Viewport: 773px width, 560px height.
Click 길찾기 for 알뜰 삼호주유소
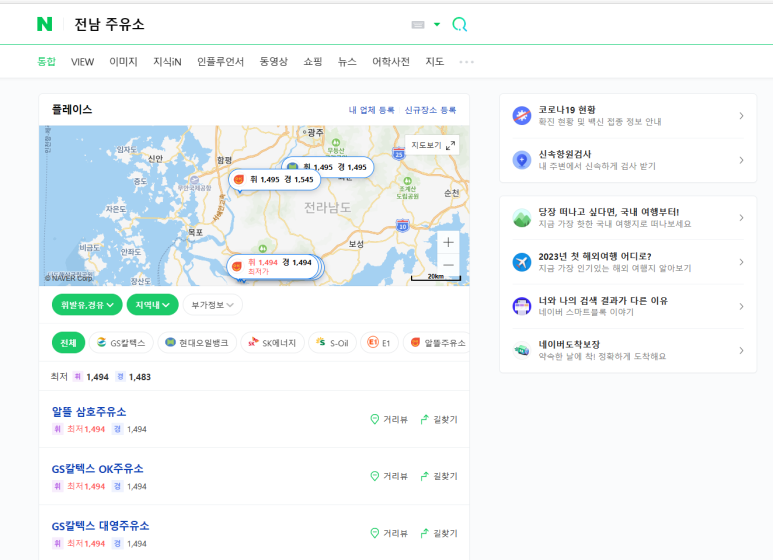439,420
